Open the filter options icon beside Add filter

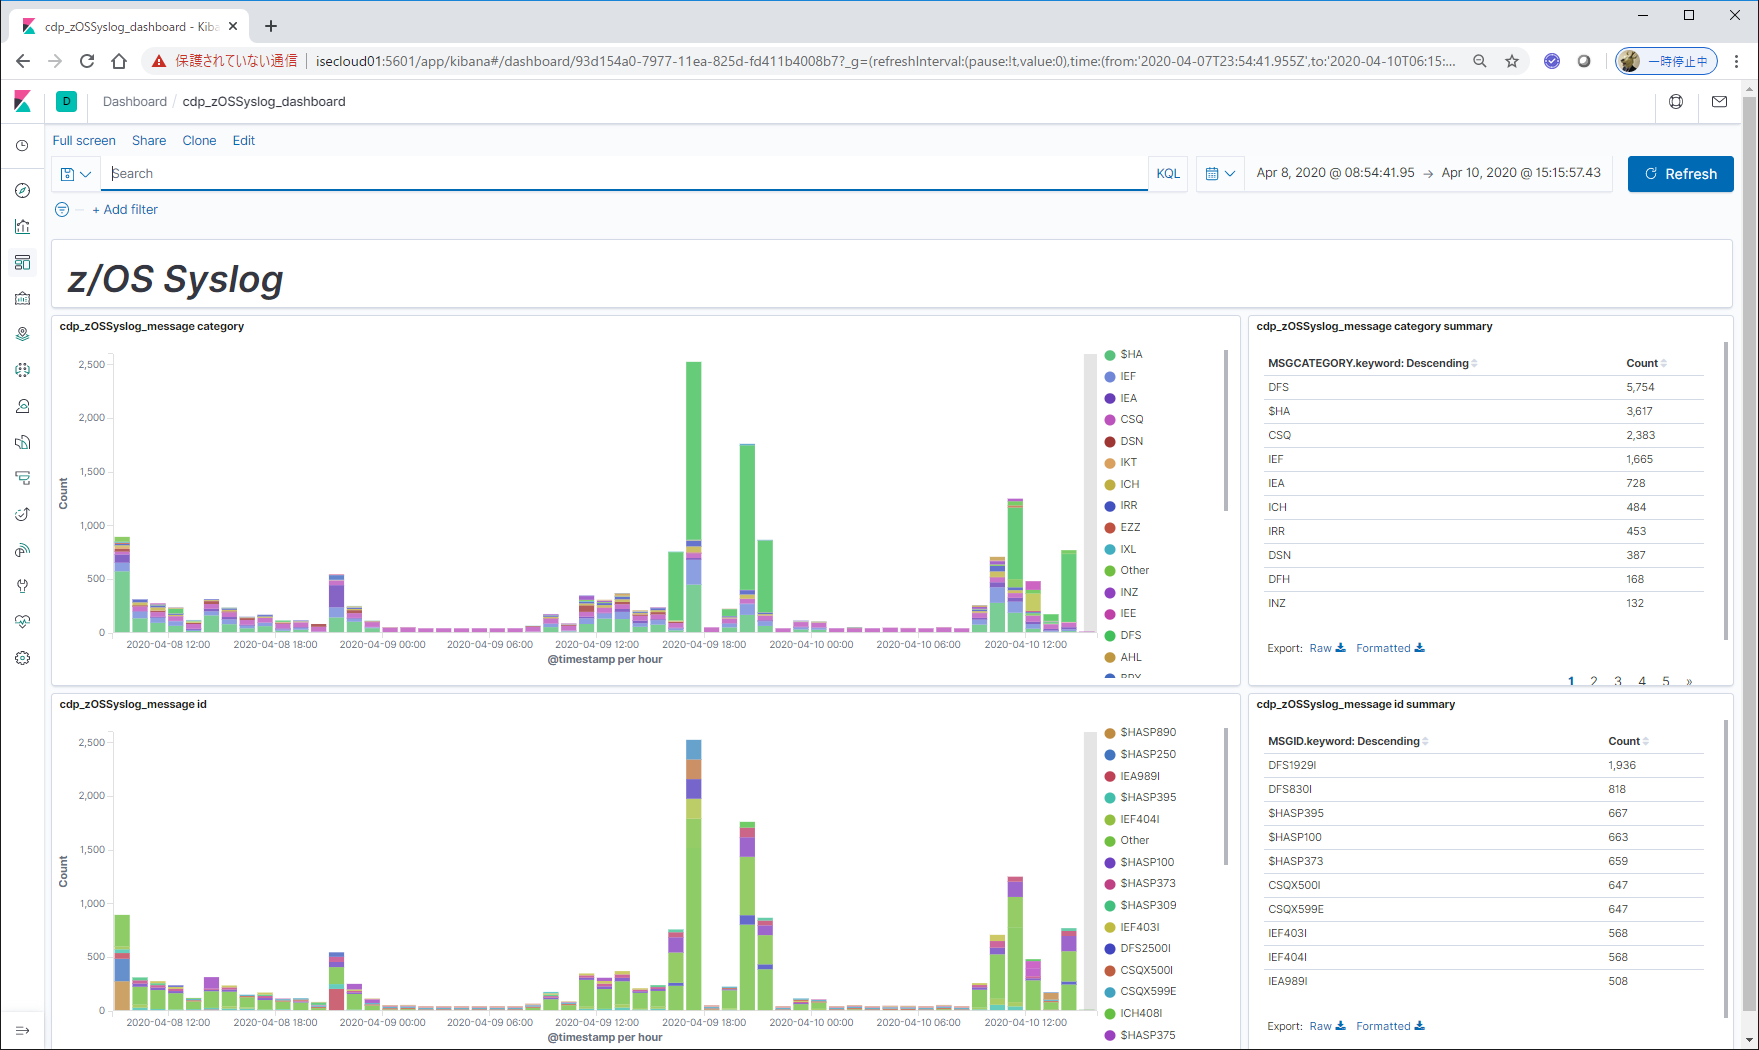point(62,209)
